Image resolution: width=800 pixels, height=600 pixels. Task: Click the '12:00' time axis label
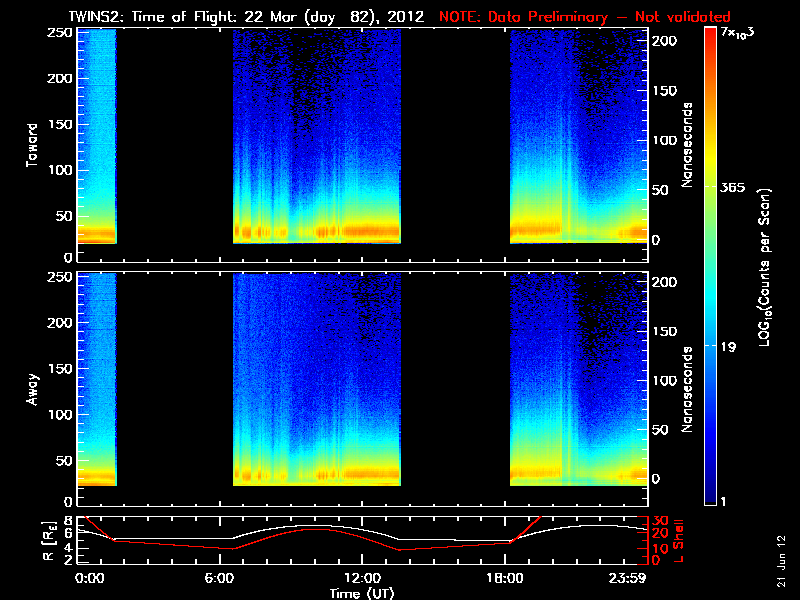pos(362,578)
